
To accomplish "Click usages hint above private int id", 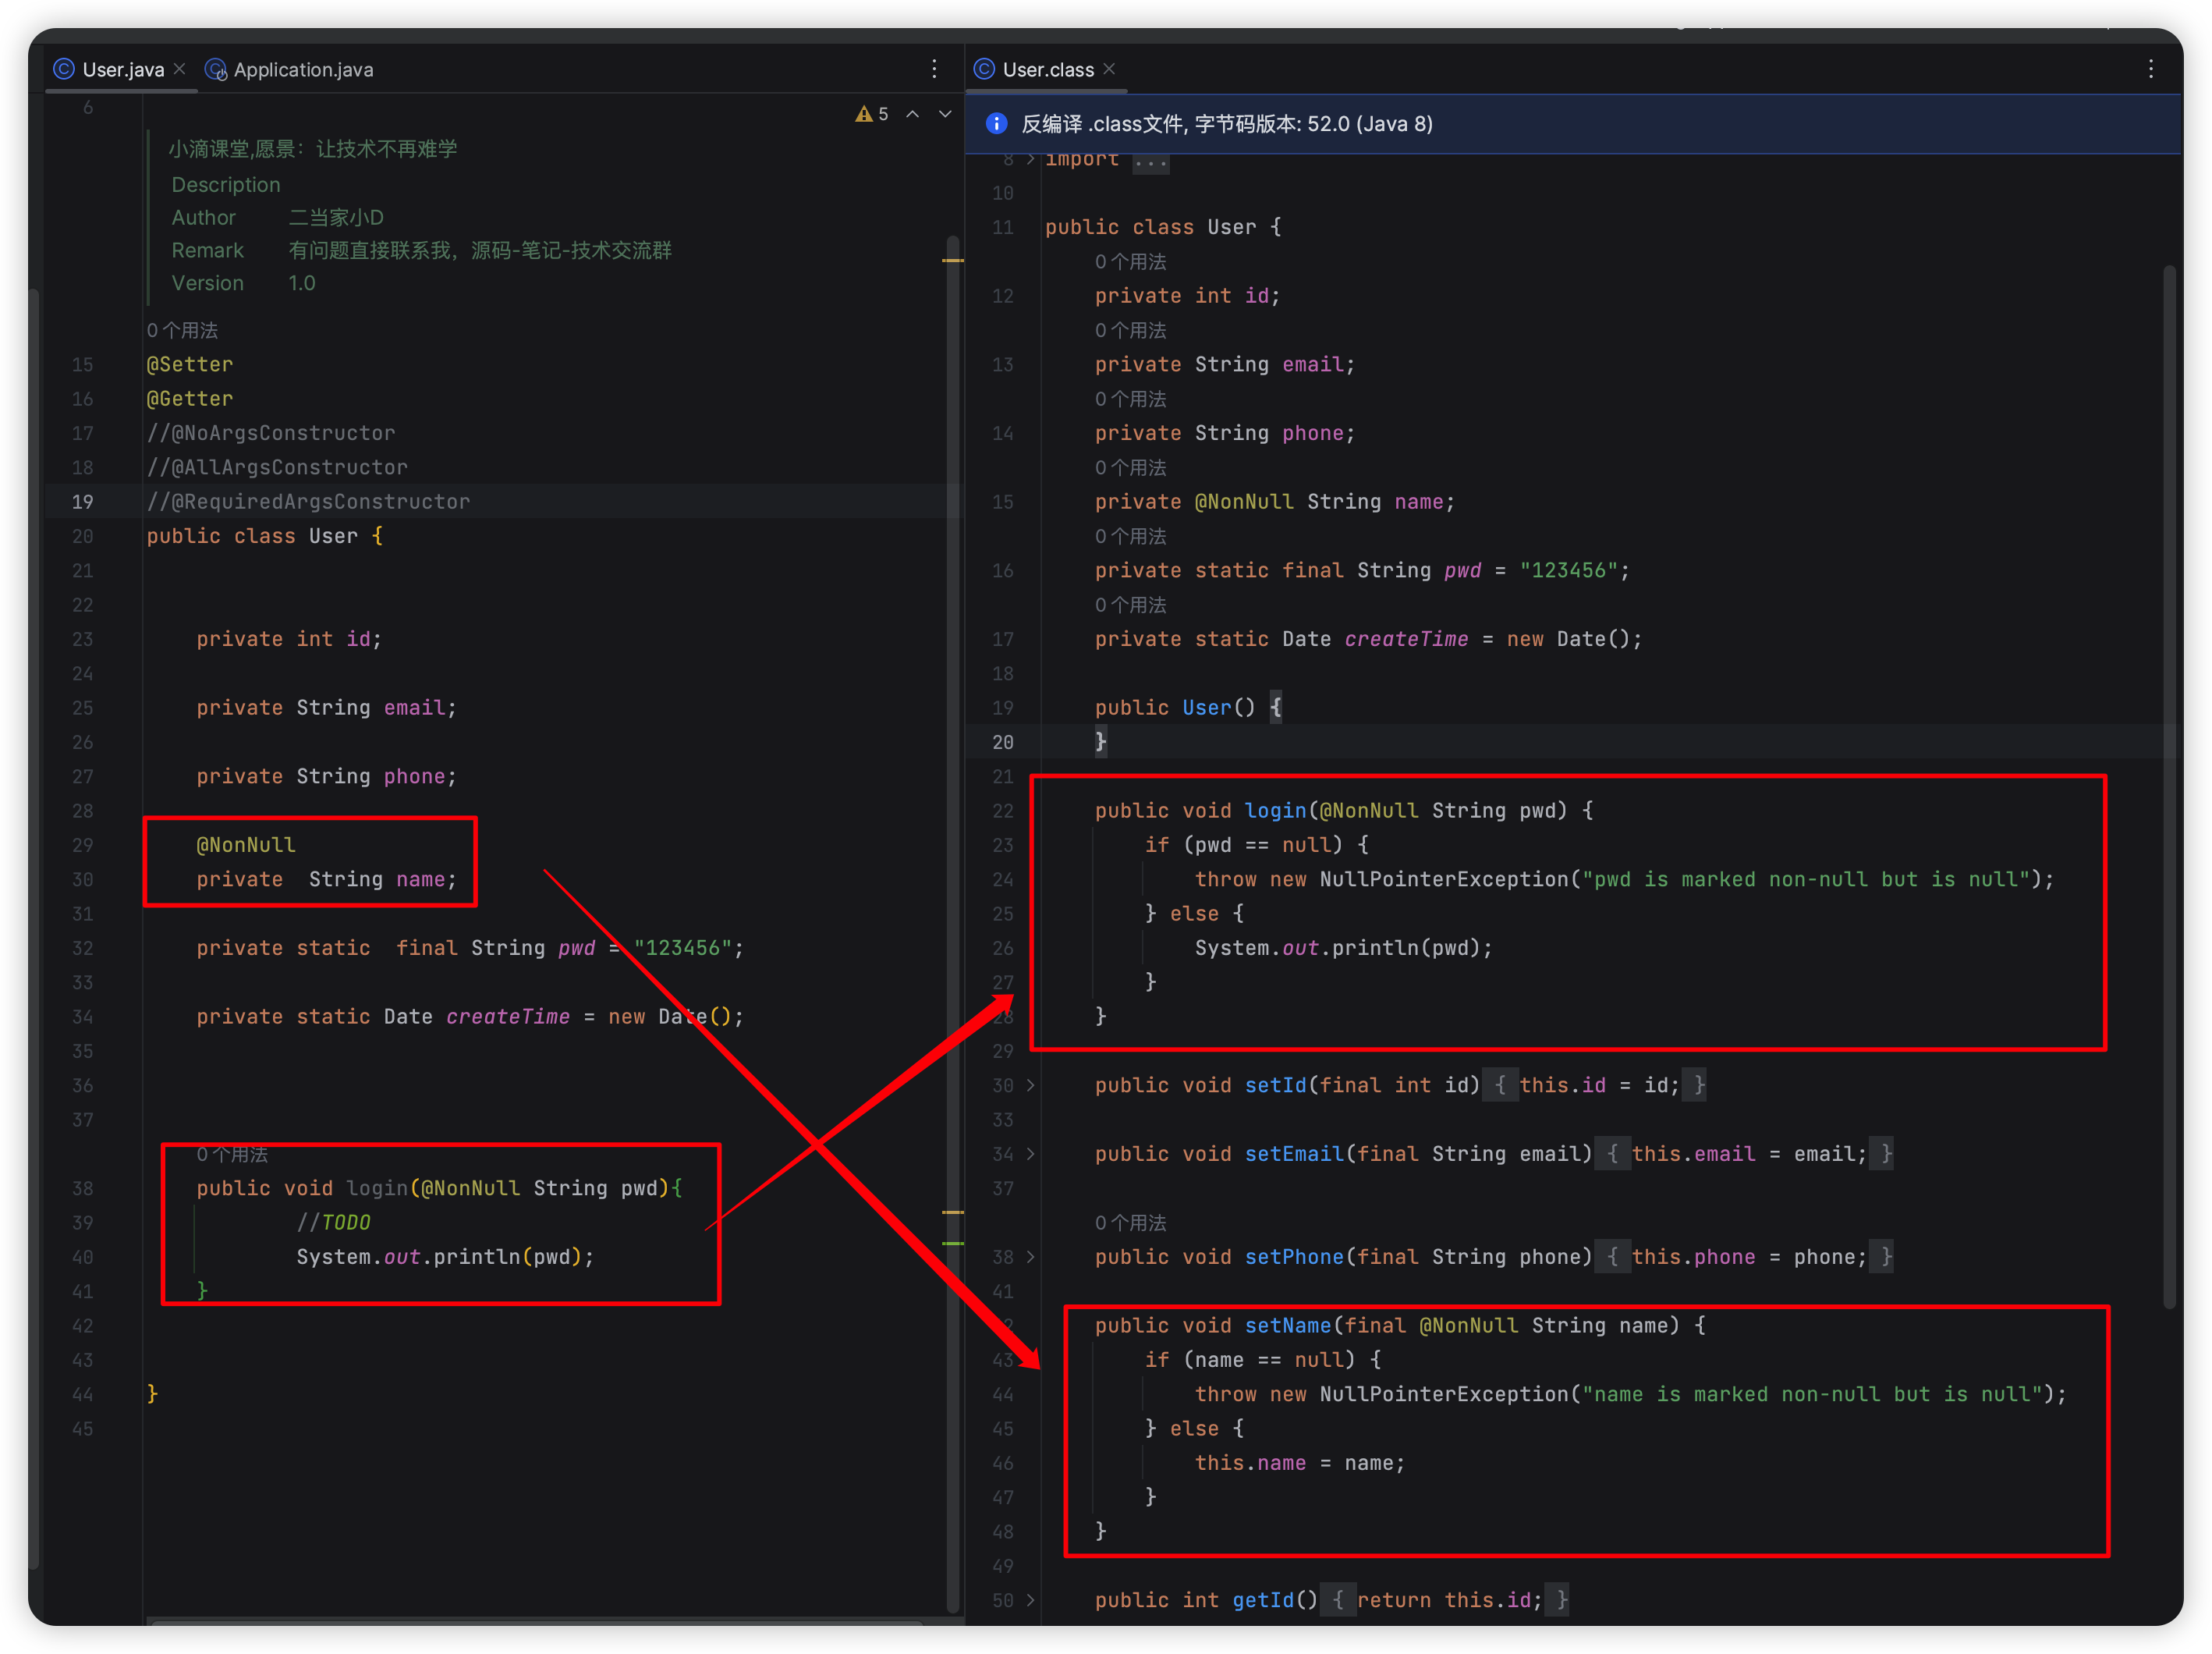I will pyautogui.click(x=1130, y=262).
